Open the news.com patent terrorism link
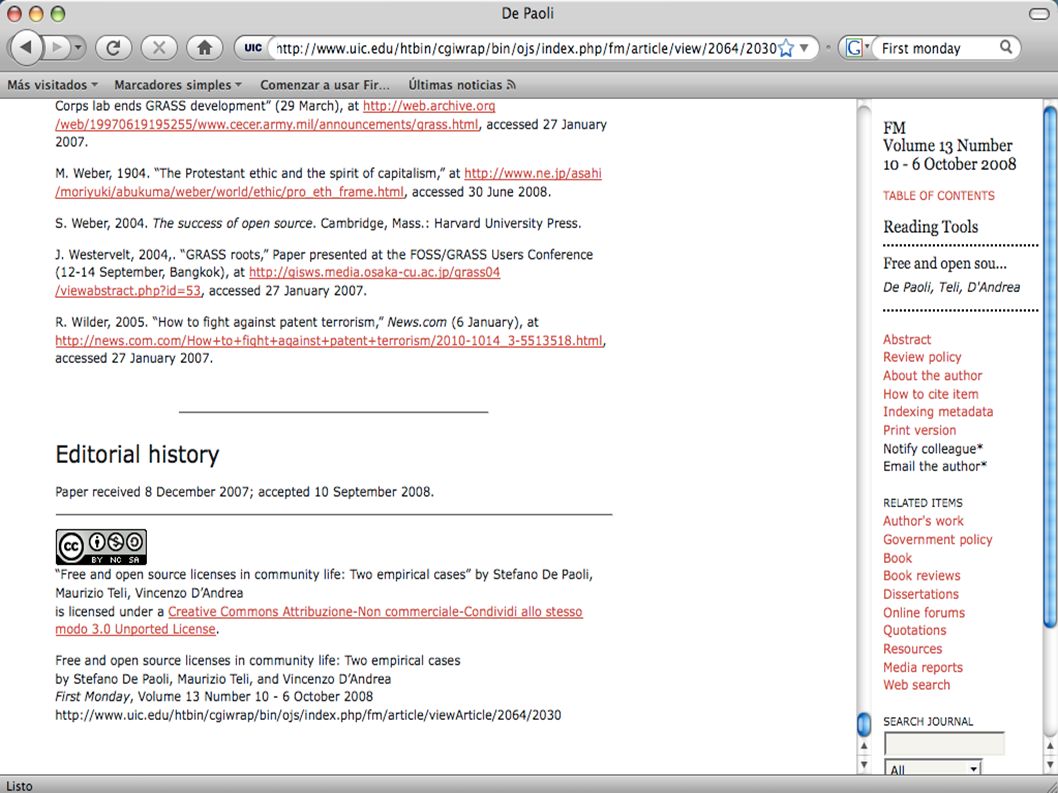The image size is (1058, 793). coord(329,341)
